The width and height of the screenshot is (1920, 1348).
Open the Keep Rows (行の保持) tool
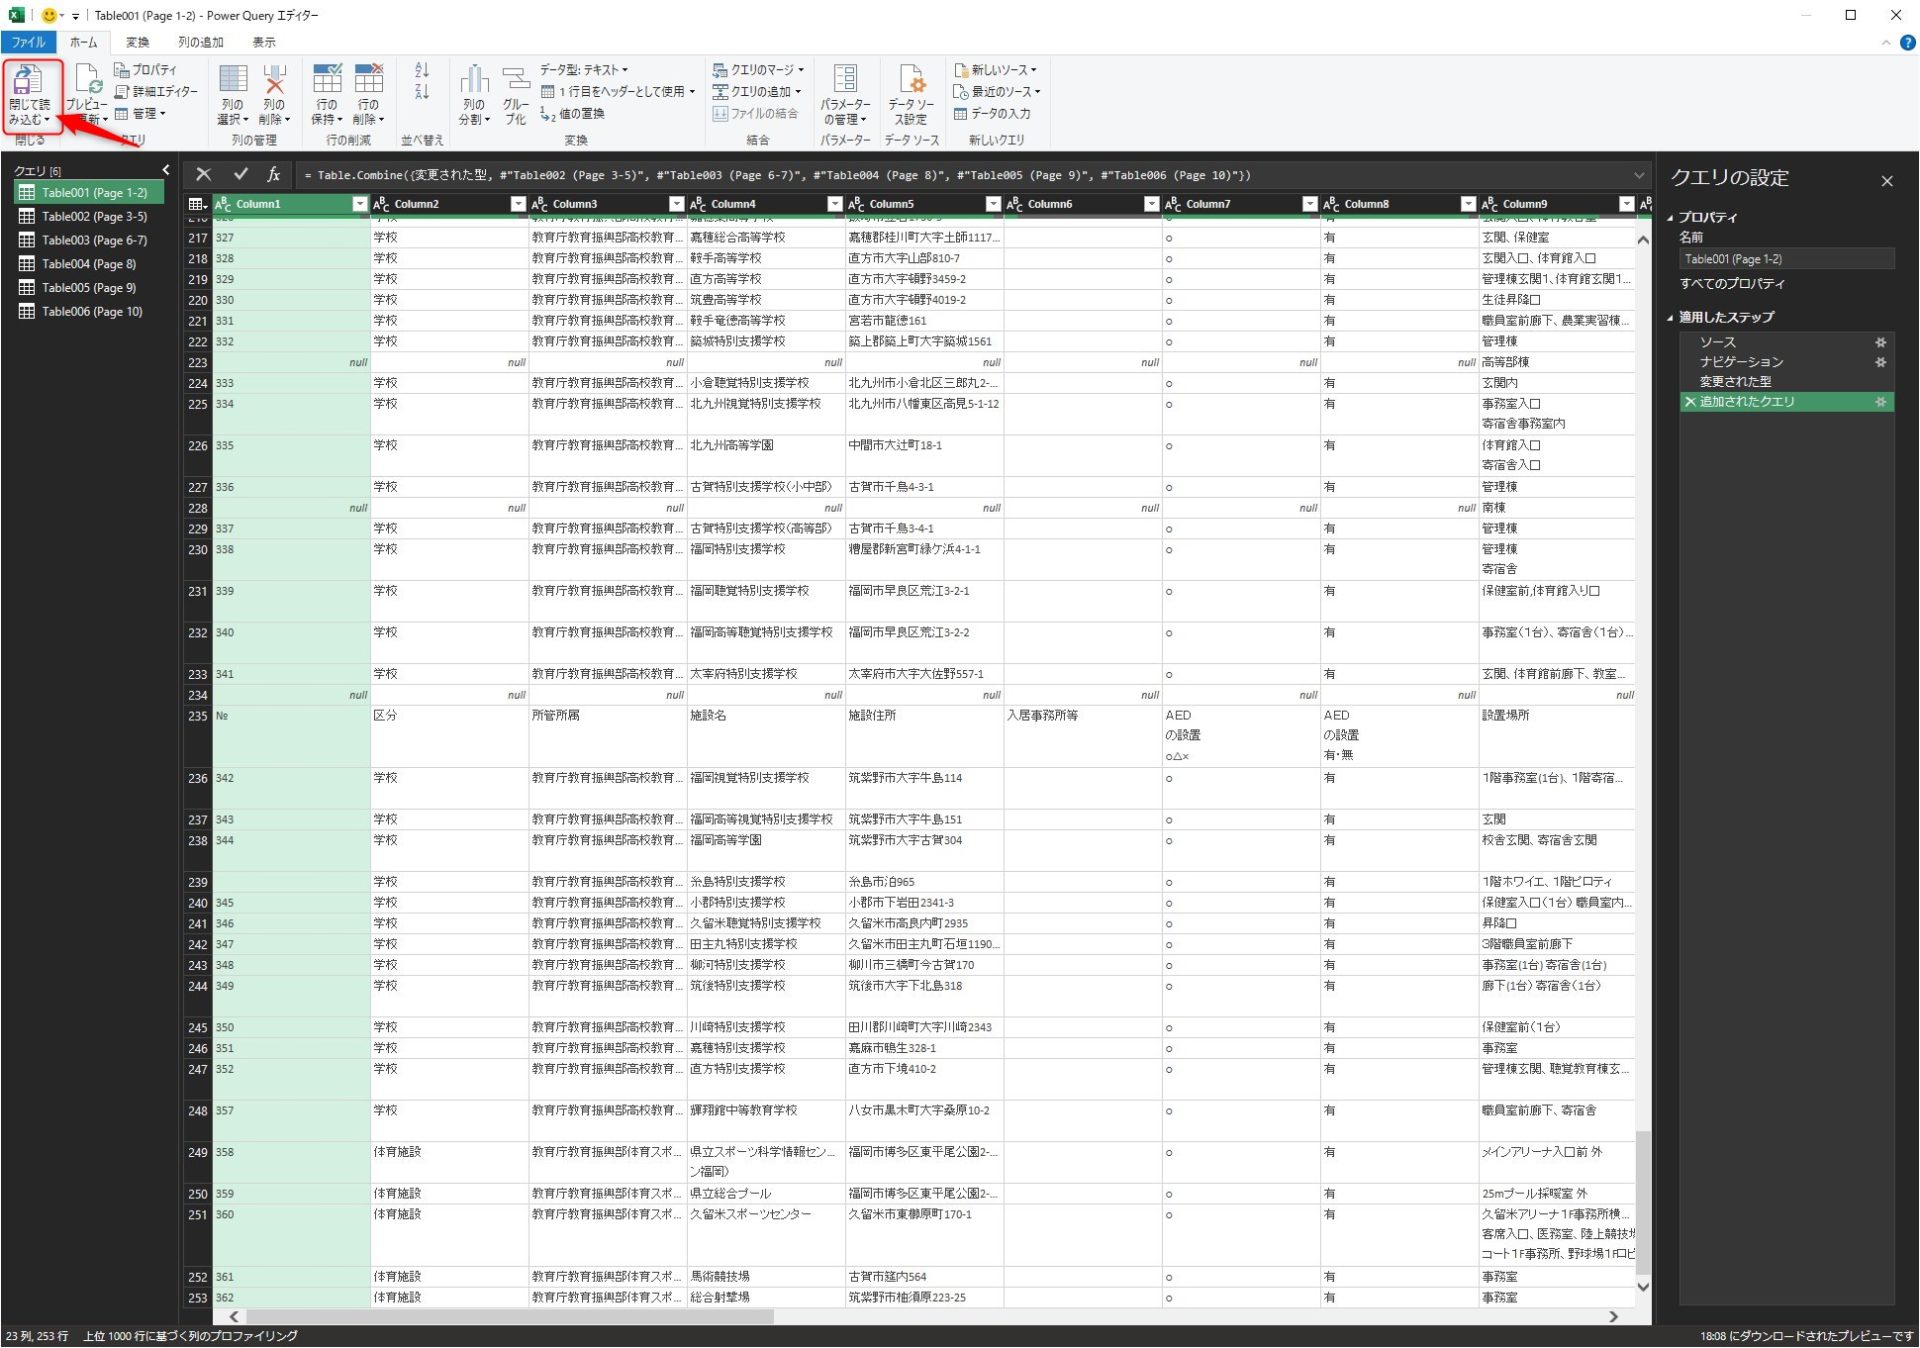pyautogui.click(x=326, y=95)
